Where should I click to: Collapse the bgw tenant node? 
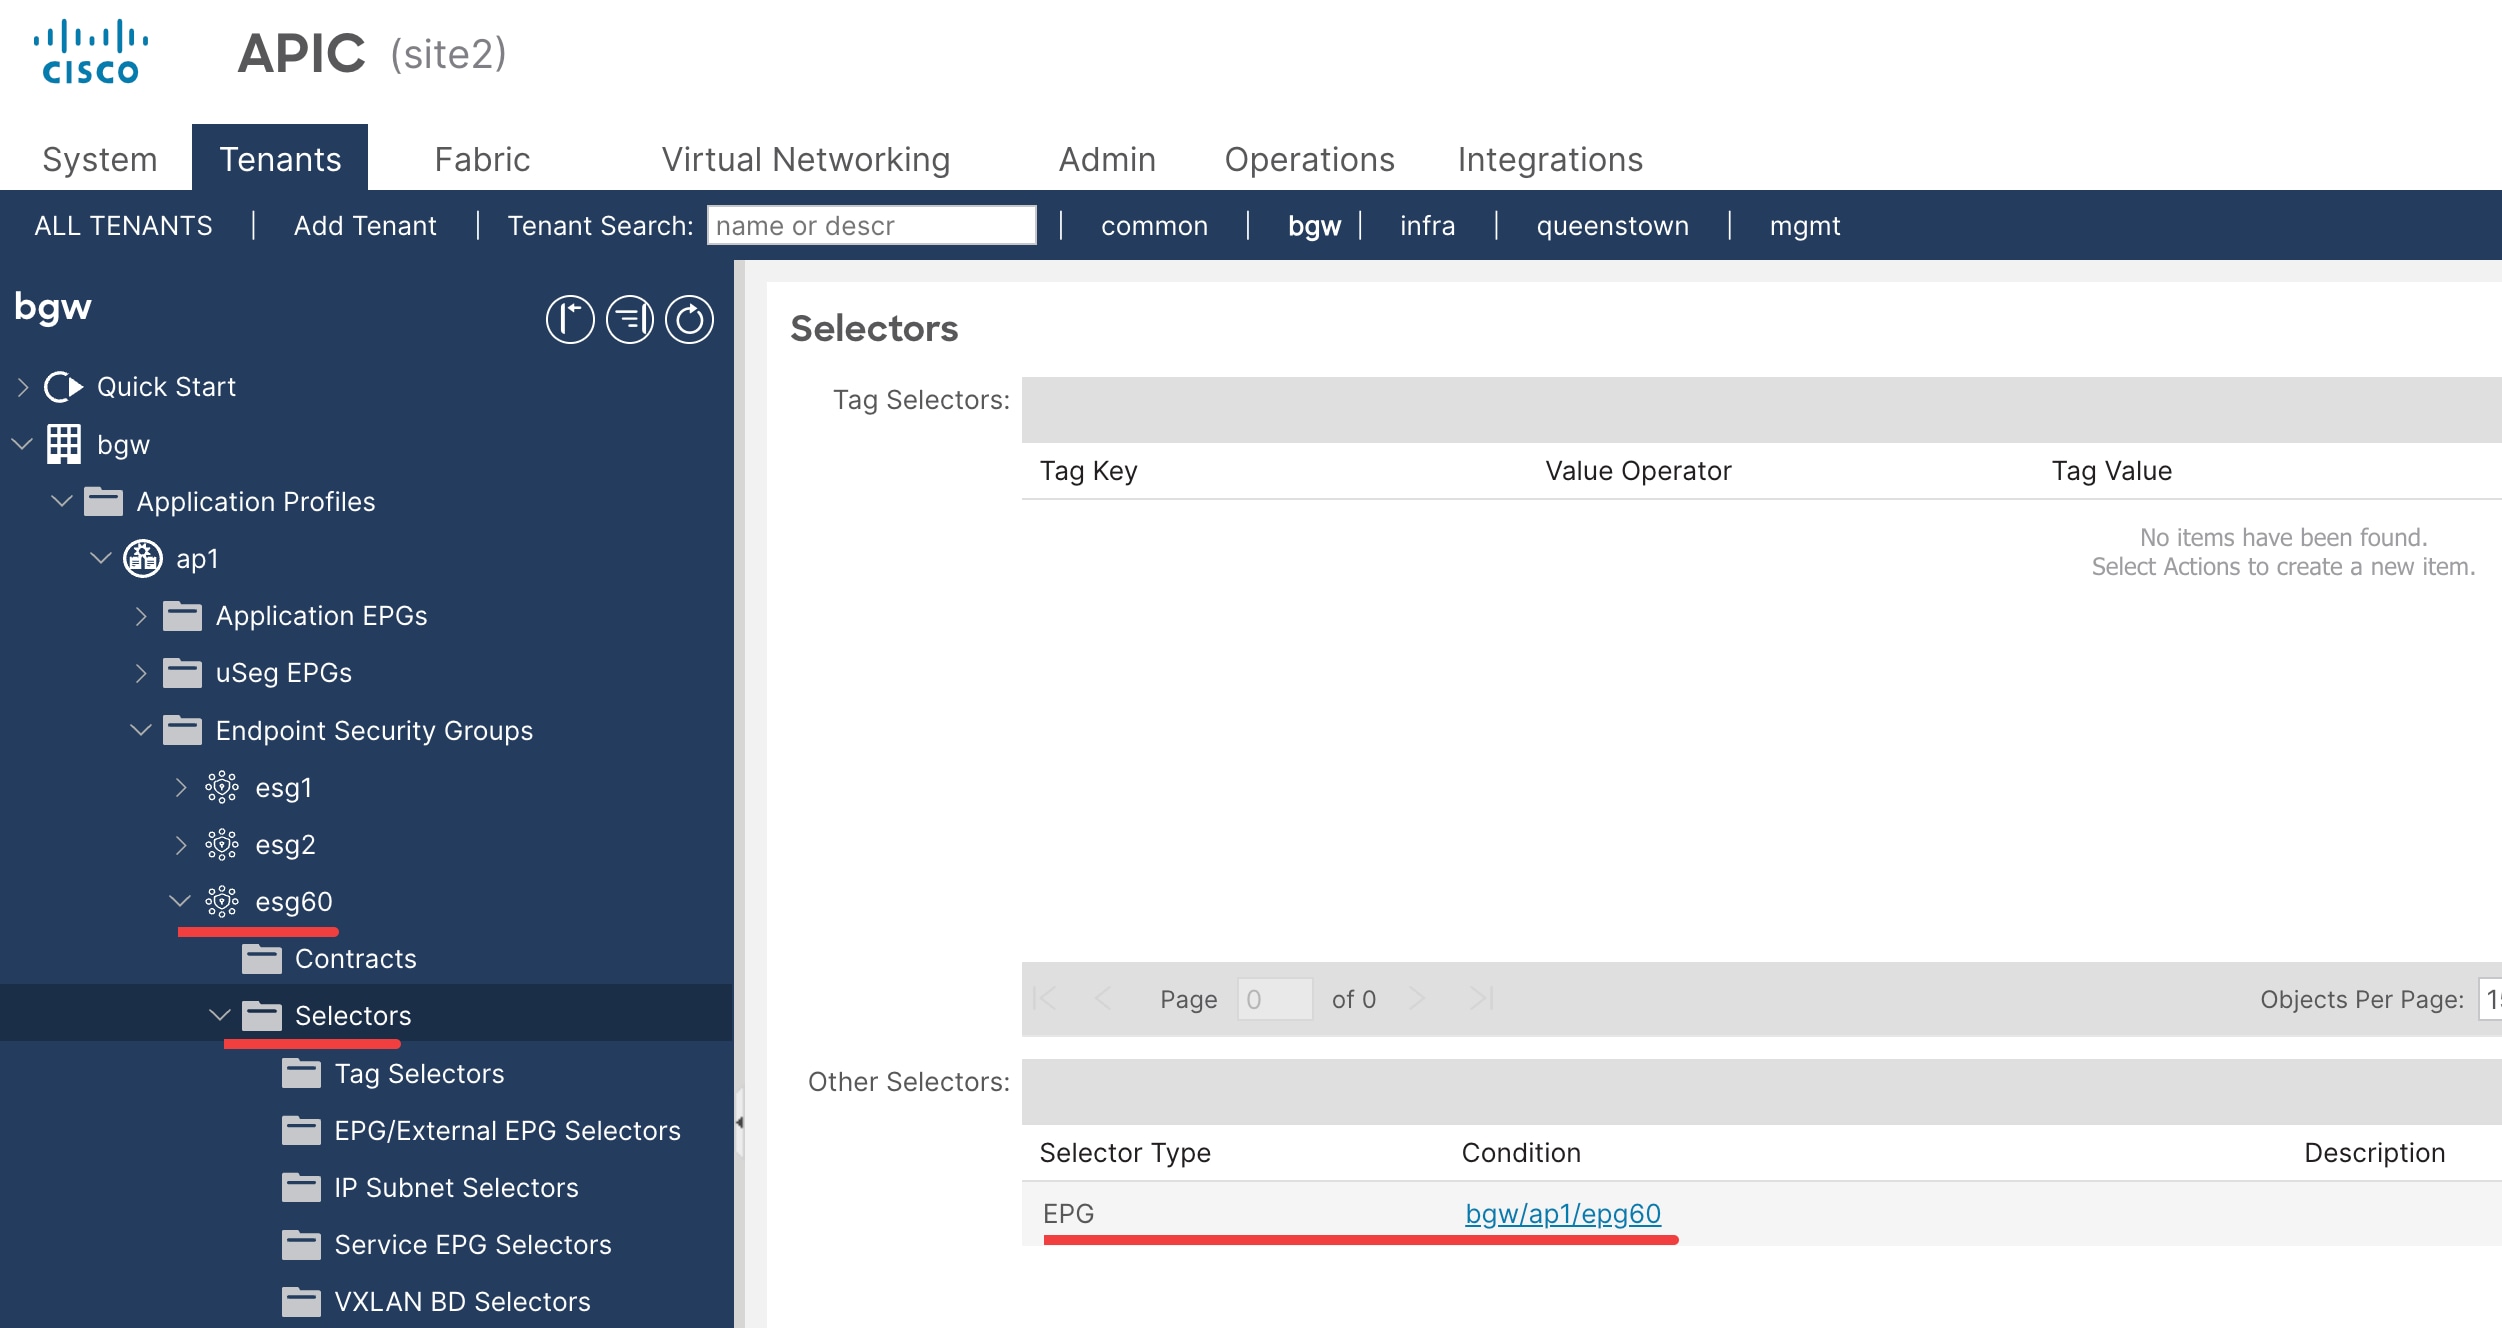(23, 444)
